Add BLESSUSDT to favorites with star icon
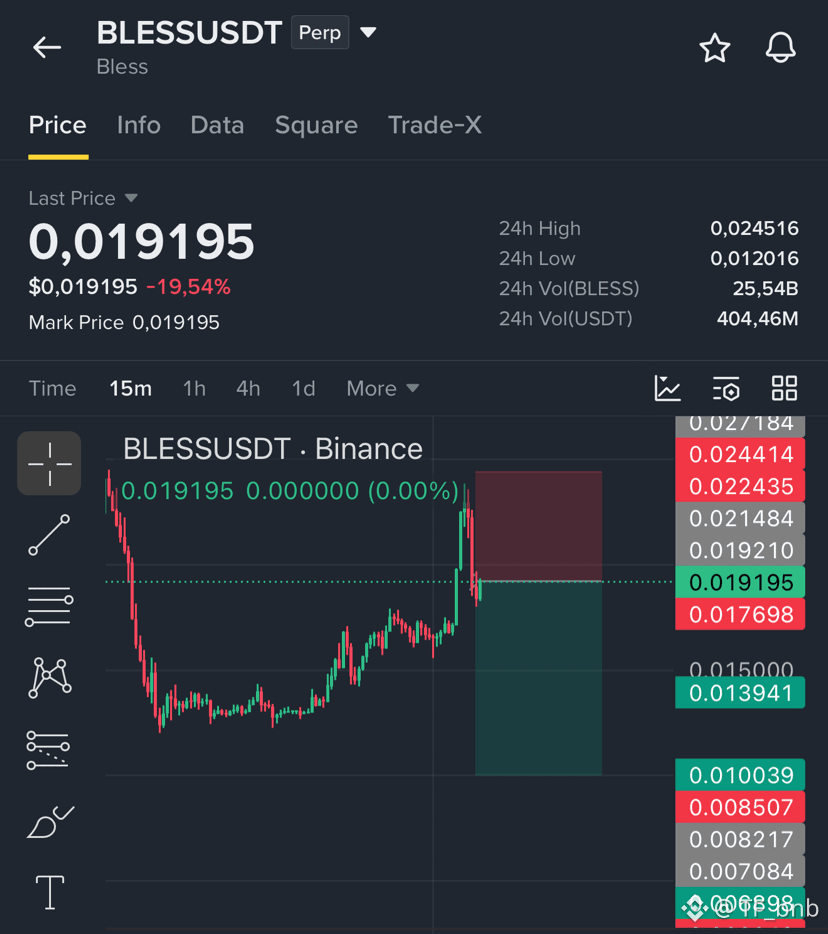Viewport: 828px width, 934px height. pos(714,48)
